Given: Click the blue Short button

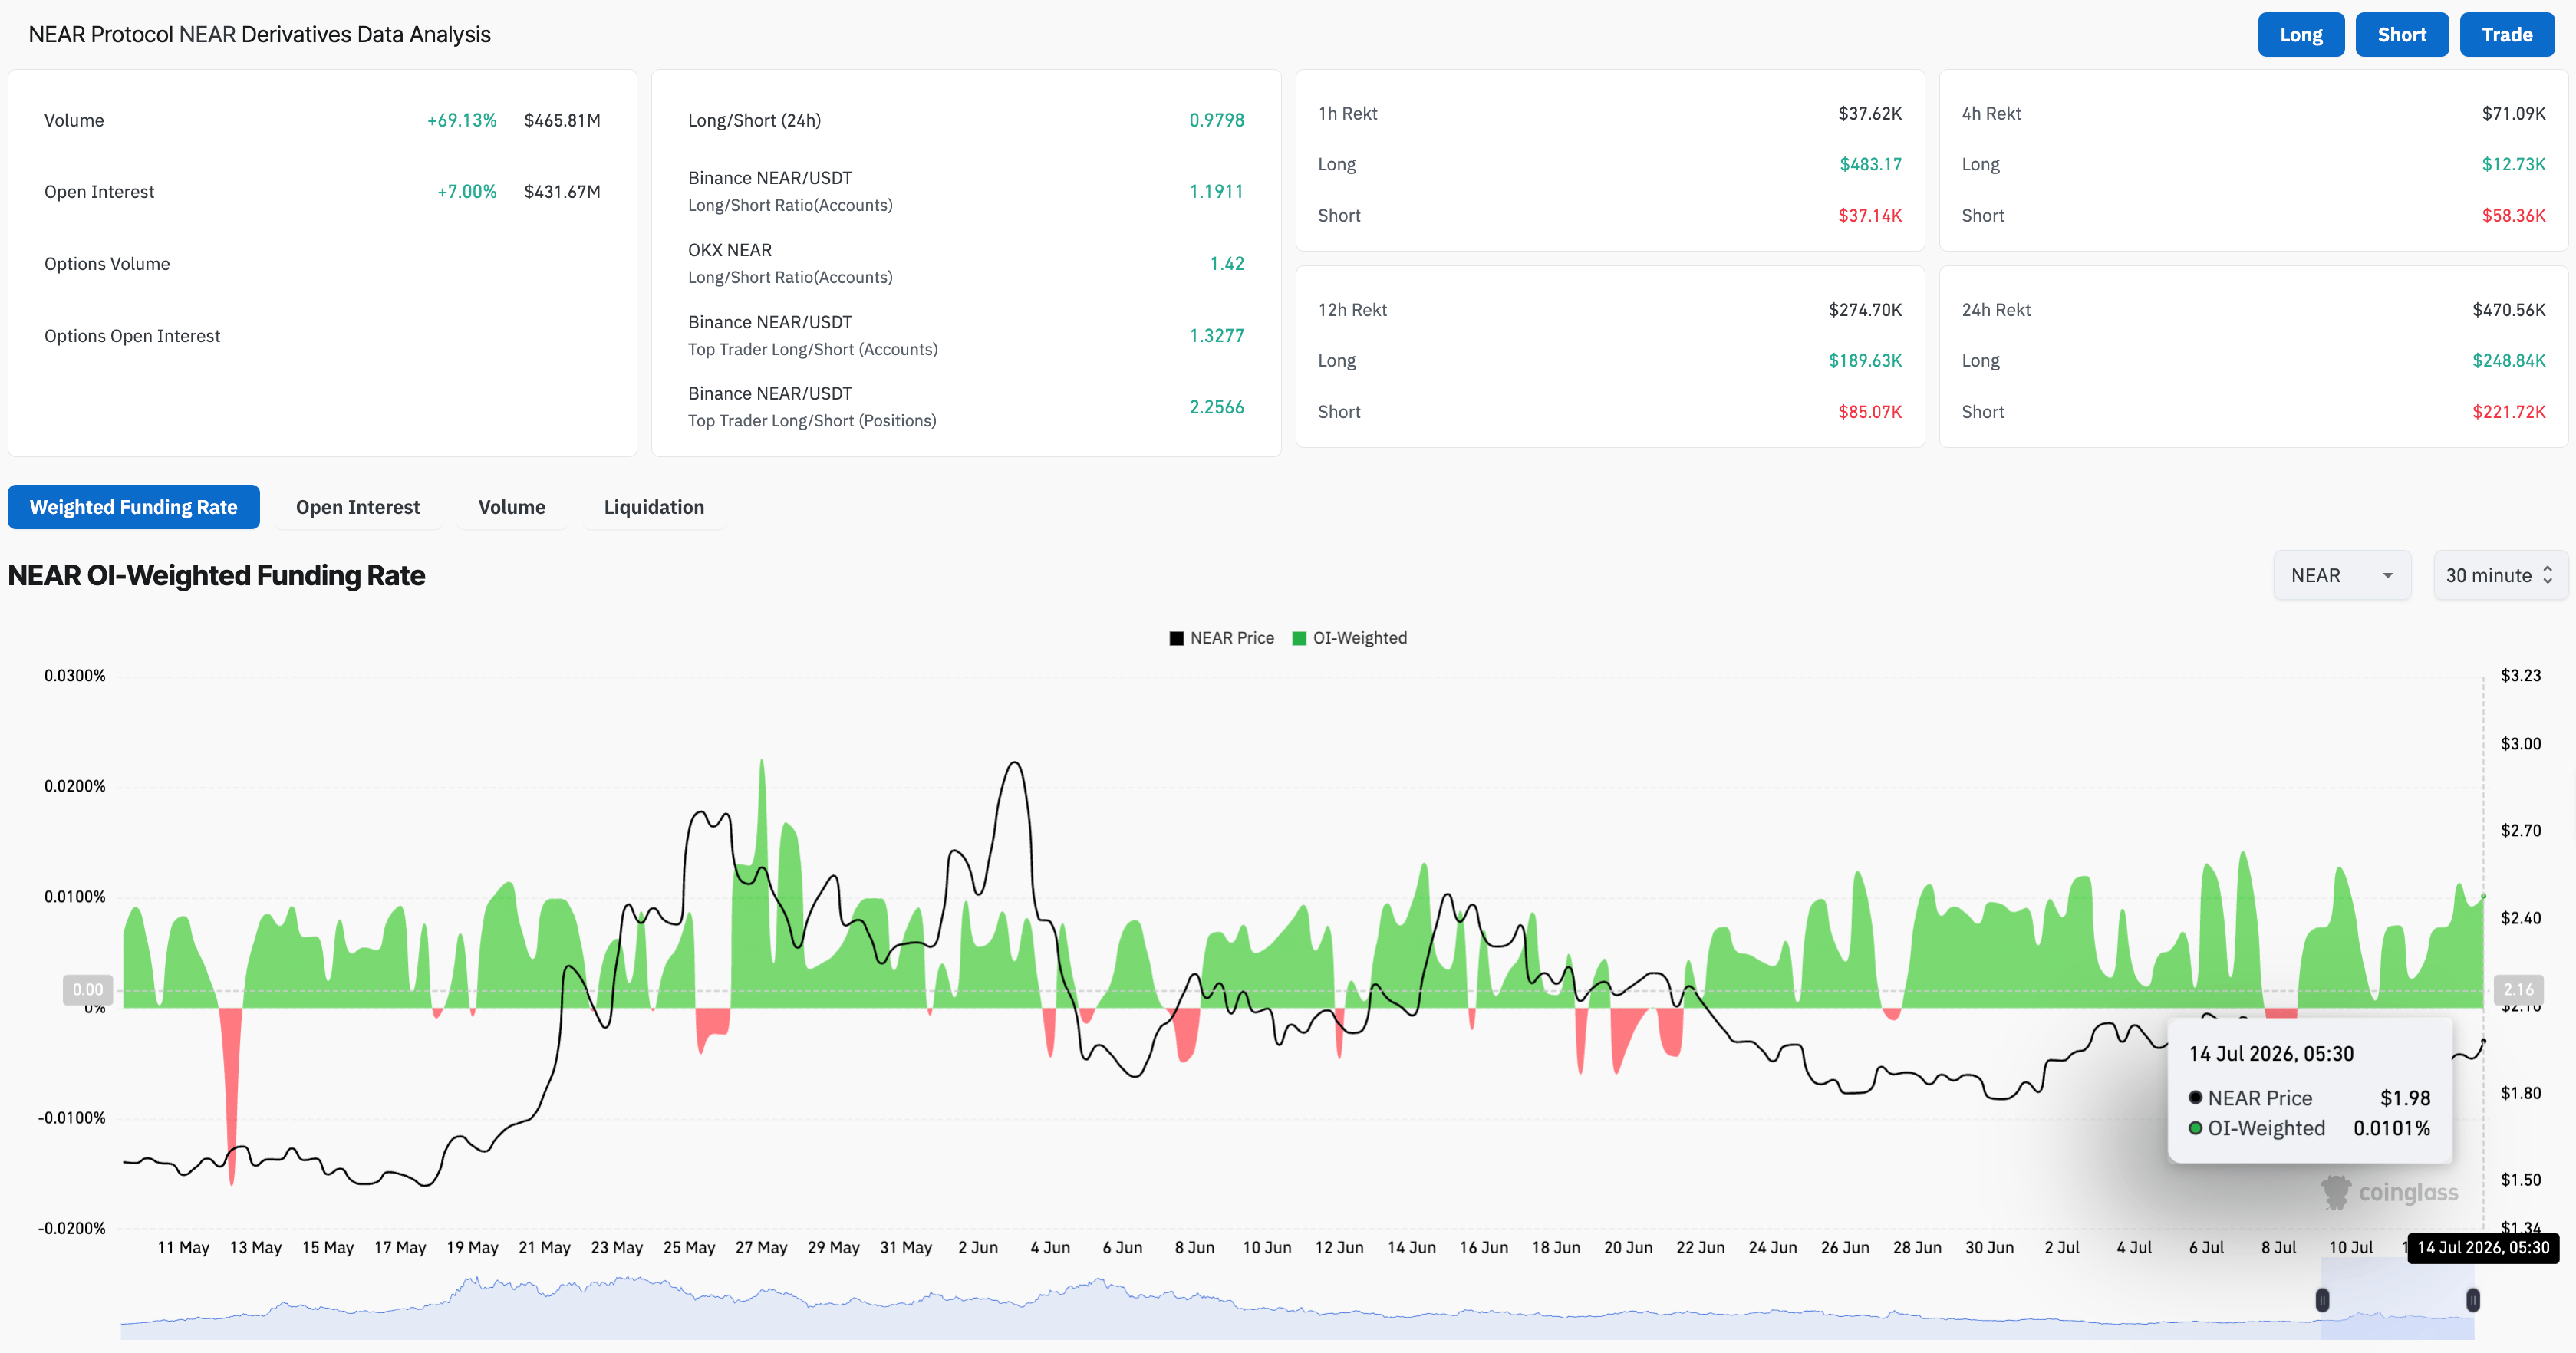Looking at the screenshot, I should coord(2402,35).
